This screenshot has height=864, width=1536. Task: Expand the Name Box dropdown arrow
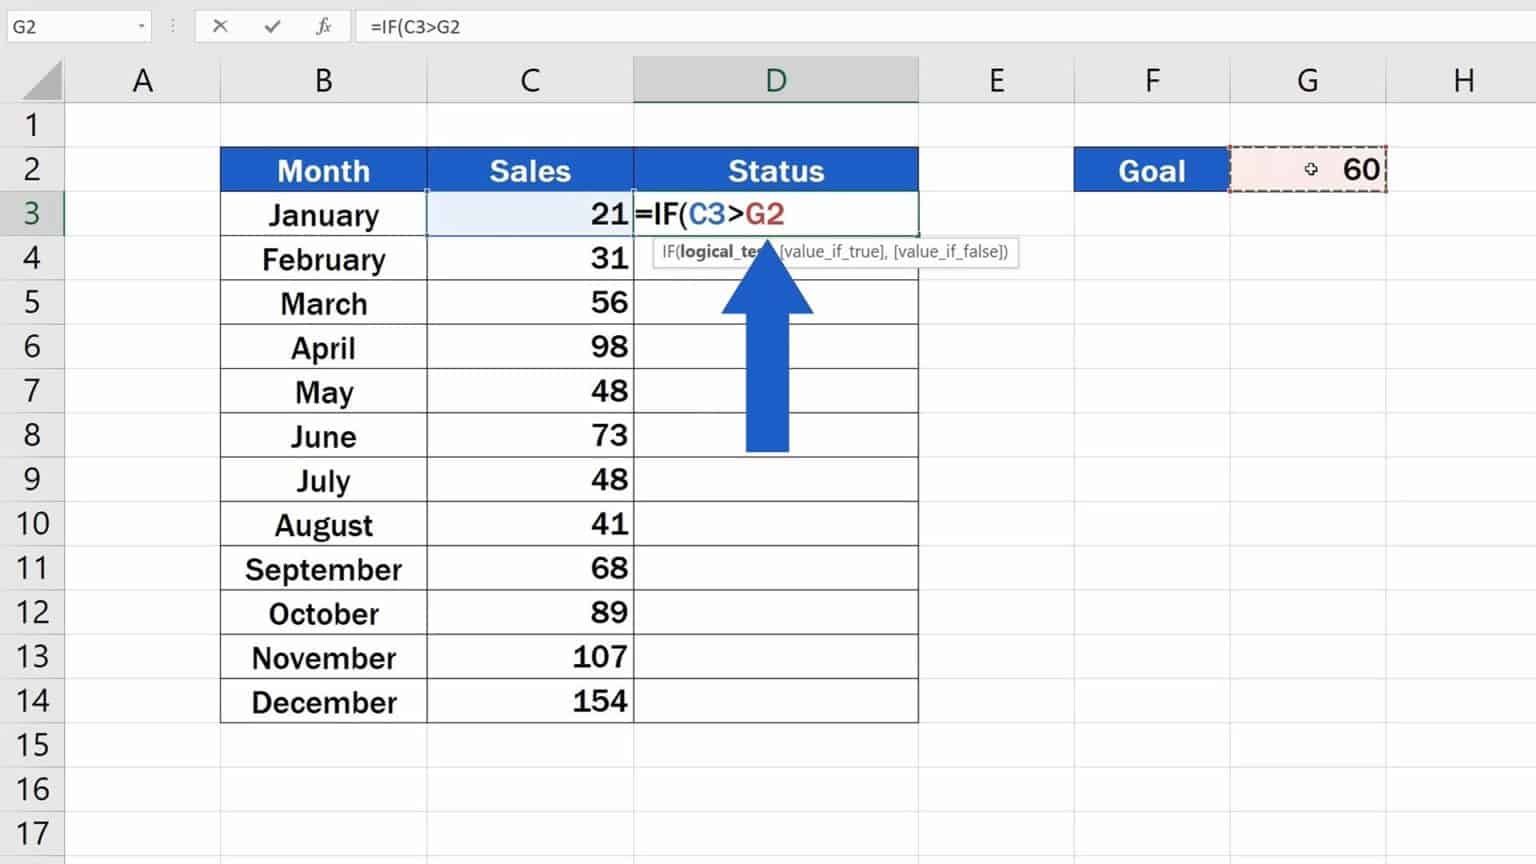[x=141, y=26]
